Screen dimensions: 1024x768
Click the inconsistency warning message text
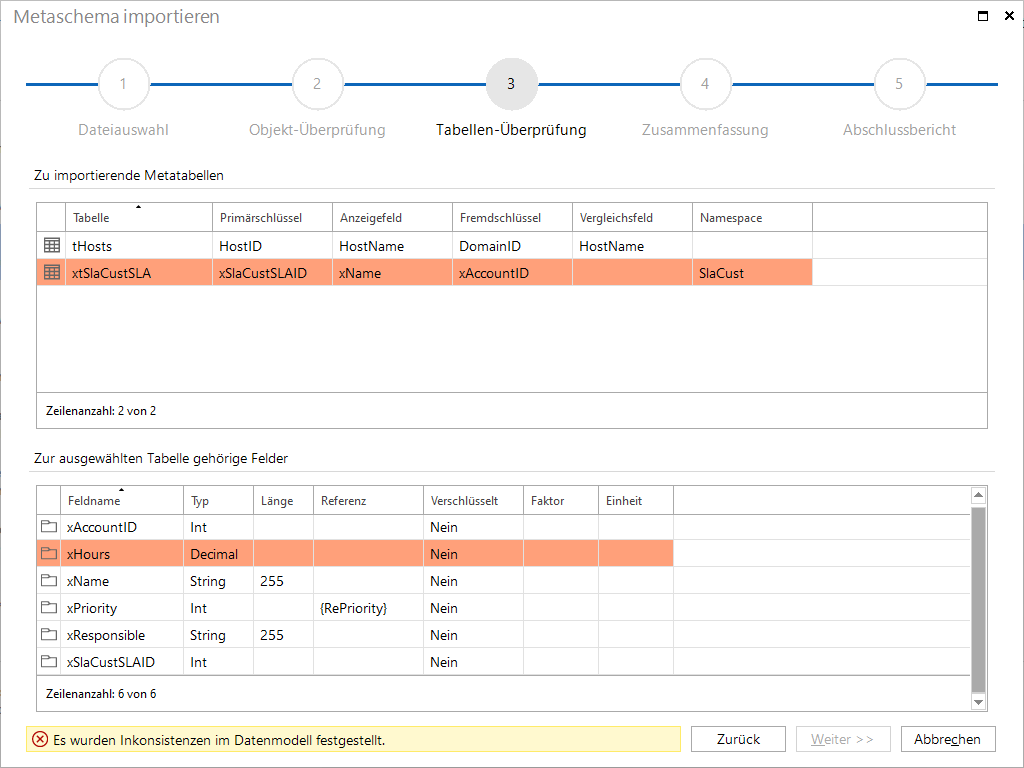219,740
